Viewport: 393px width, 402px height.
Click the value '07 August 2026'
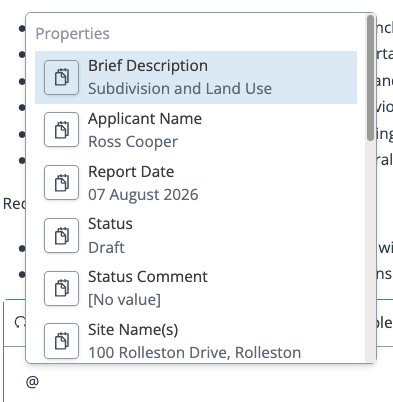143,195
